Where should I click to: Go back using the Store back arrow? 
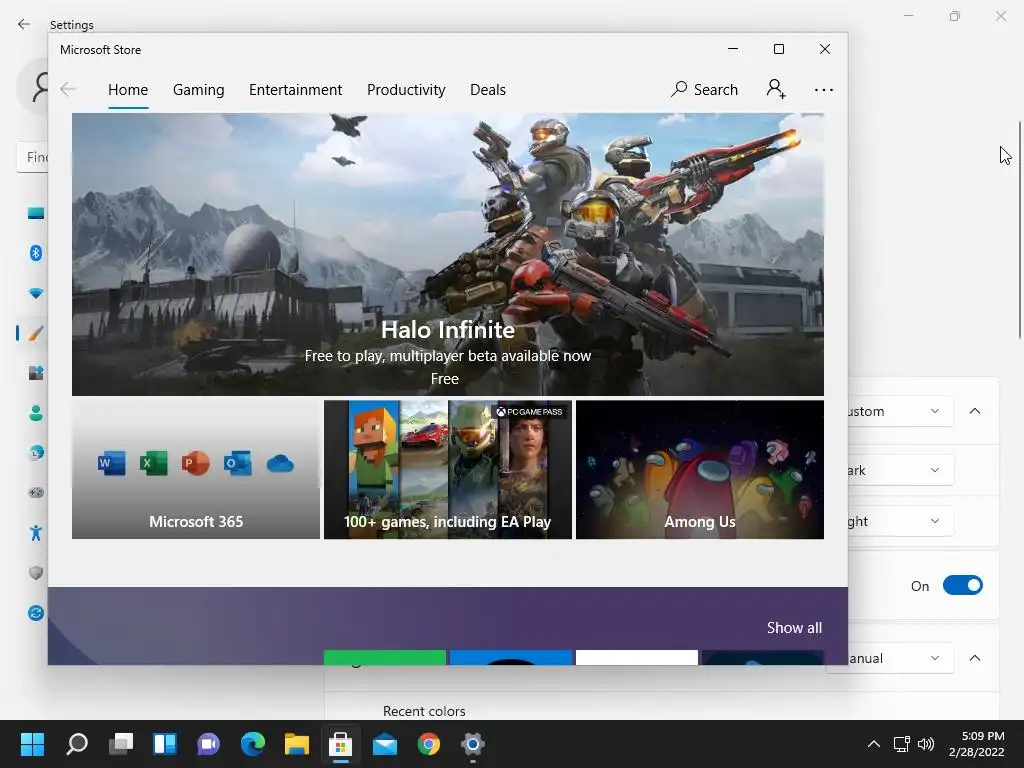coord(68,89)
